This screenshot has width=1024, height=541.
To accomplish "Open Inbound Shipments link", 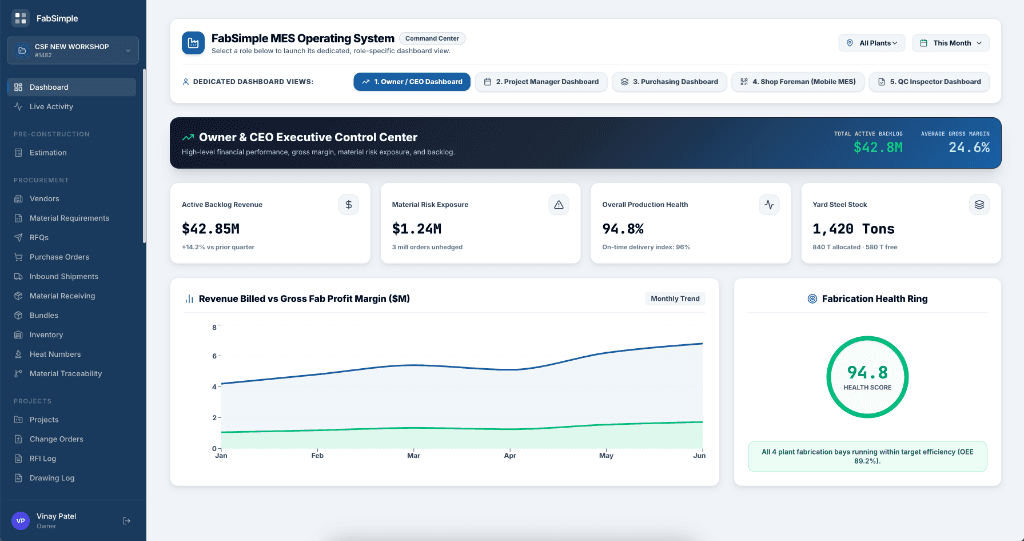I will pos(72,276).
